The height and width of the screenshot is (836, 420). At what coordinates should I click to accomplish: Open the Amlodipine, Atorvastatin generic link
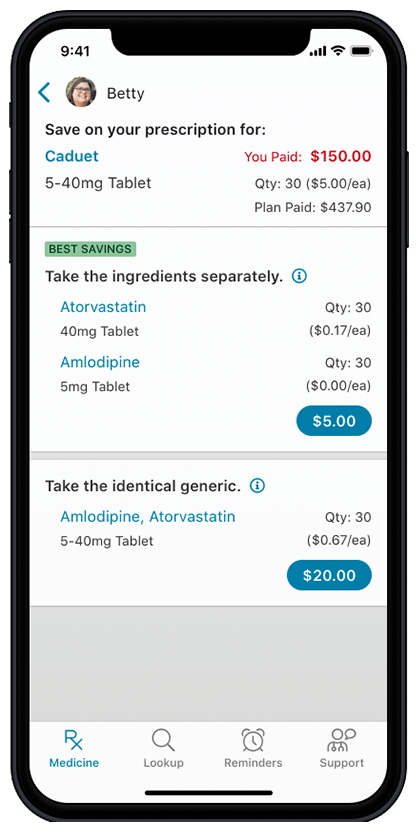point(148,517)
